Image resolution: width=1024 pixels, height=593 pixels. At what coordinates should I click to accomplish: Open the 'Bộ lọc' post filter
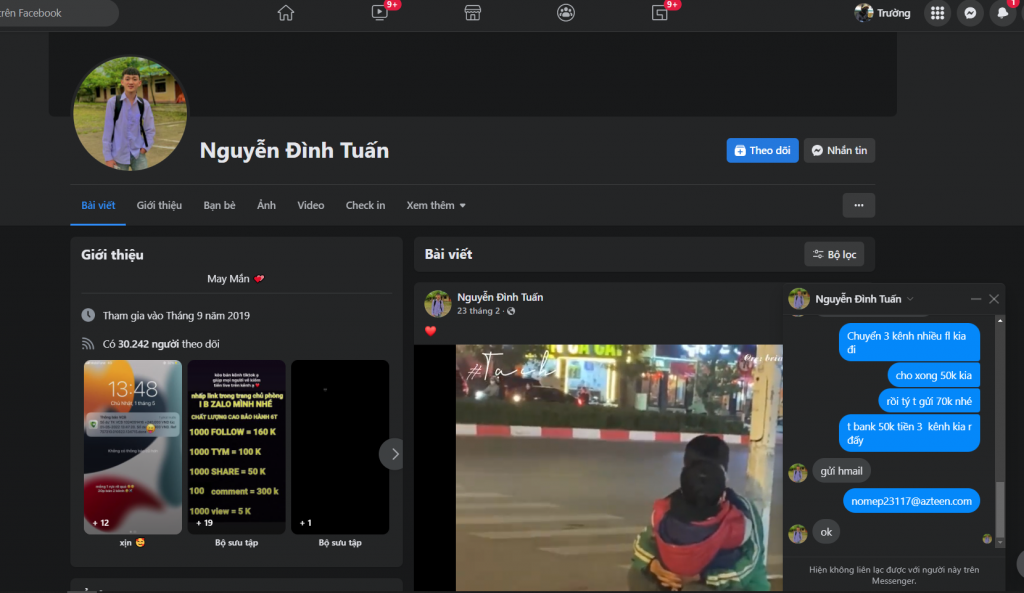[834, 254]
